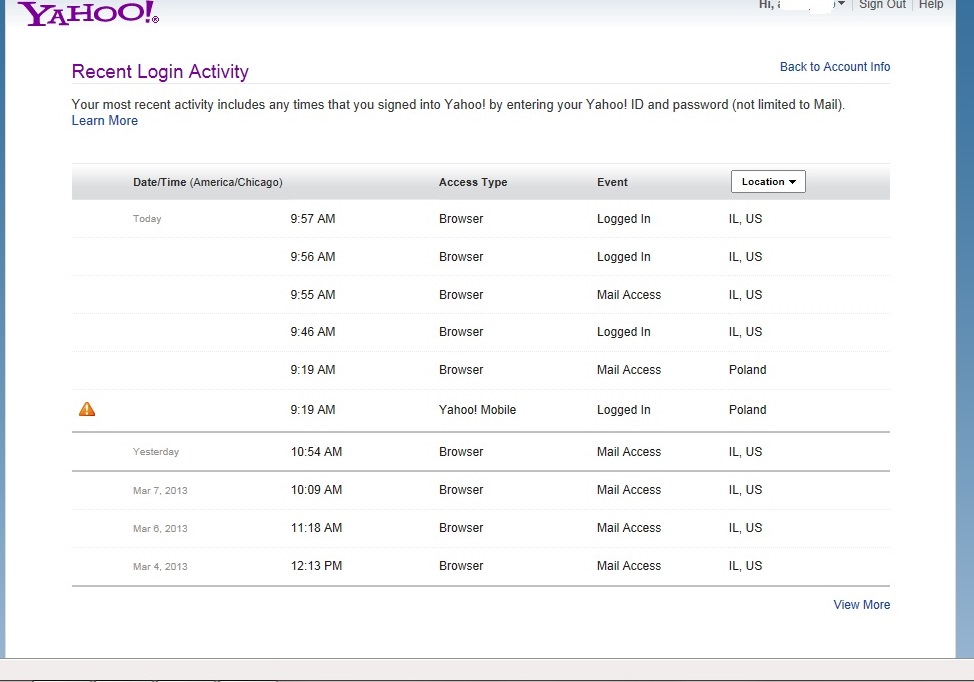Click the Yahoo! logo
The height and width of the screenshot is (682, 974).
pos(88,12)
